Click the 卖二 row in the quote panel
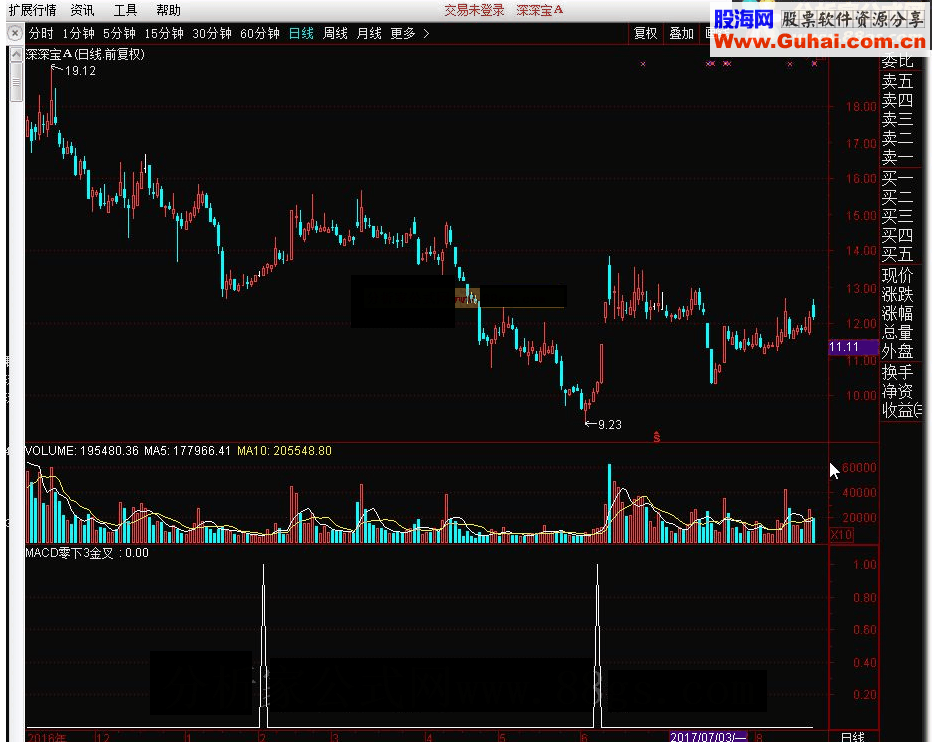The width and height of the screenshot is (932, 742). (x=897, y=138)
